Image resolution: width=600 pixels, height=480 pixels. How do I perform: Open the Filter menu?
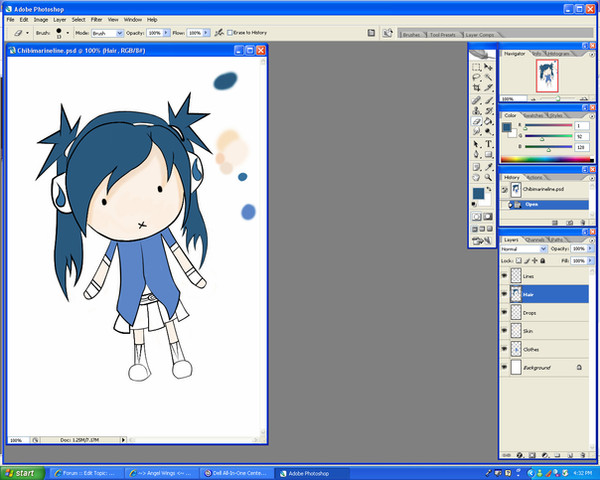(x=96, y=20)
